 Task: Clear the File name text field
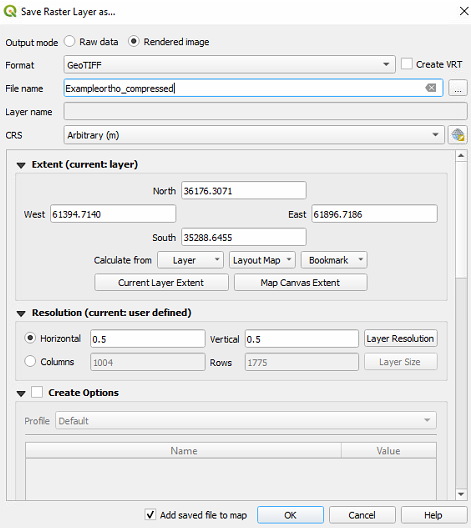(x=430, y=88)
